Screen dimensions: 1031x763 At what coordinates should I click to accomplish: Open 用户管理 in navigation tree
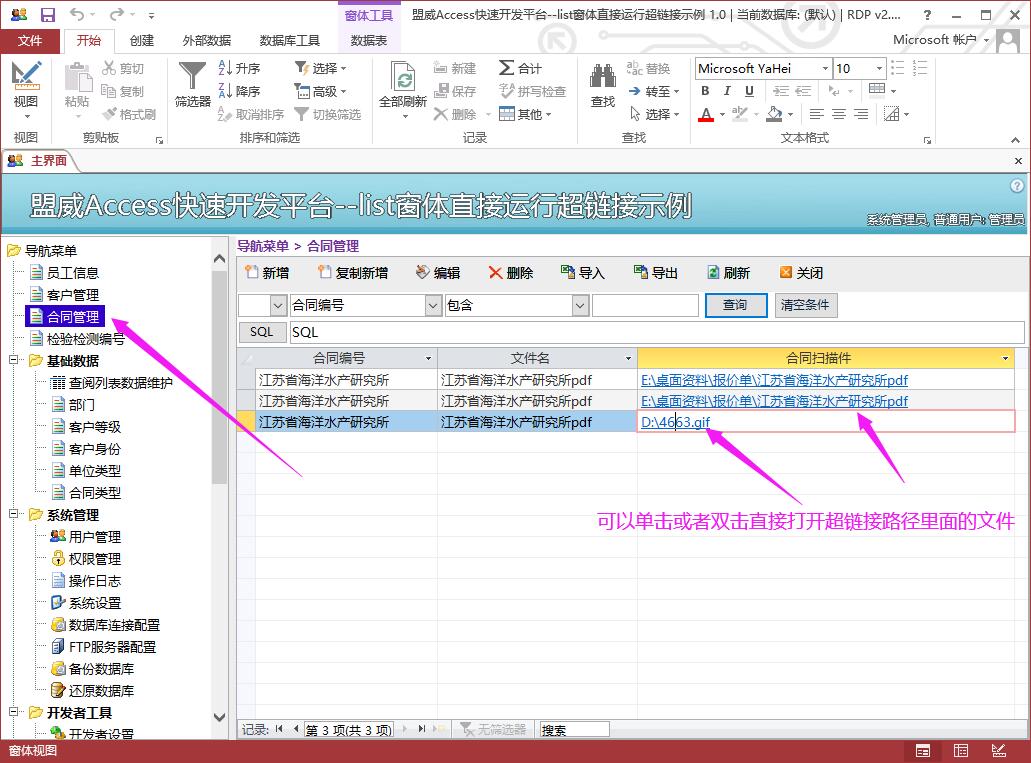95,537
